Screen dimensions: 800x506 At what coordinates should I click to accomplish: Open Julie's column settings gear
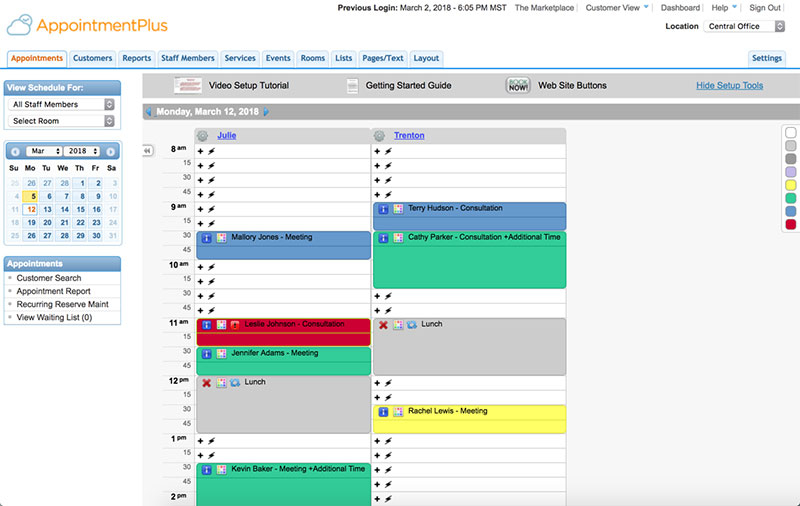point(203,136)
